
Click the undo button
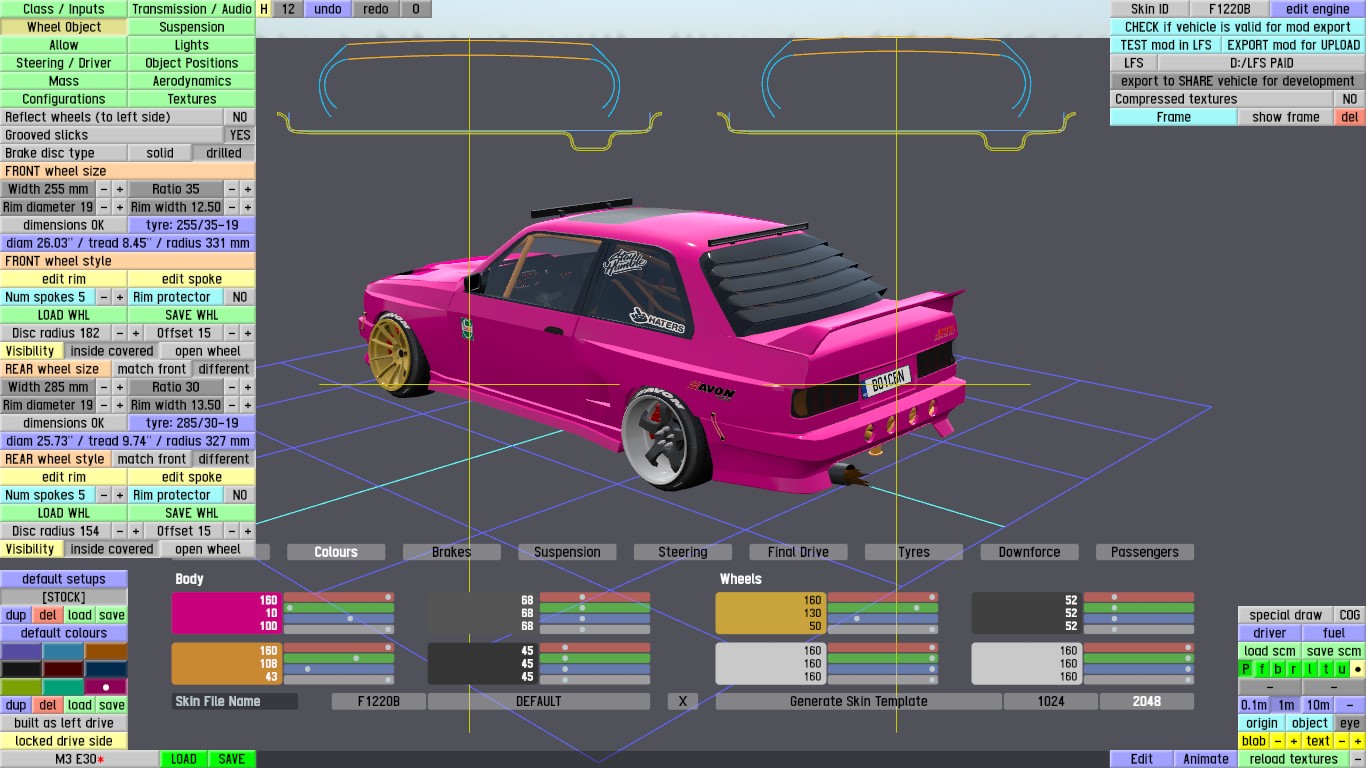(328, 9)
